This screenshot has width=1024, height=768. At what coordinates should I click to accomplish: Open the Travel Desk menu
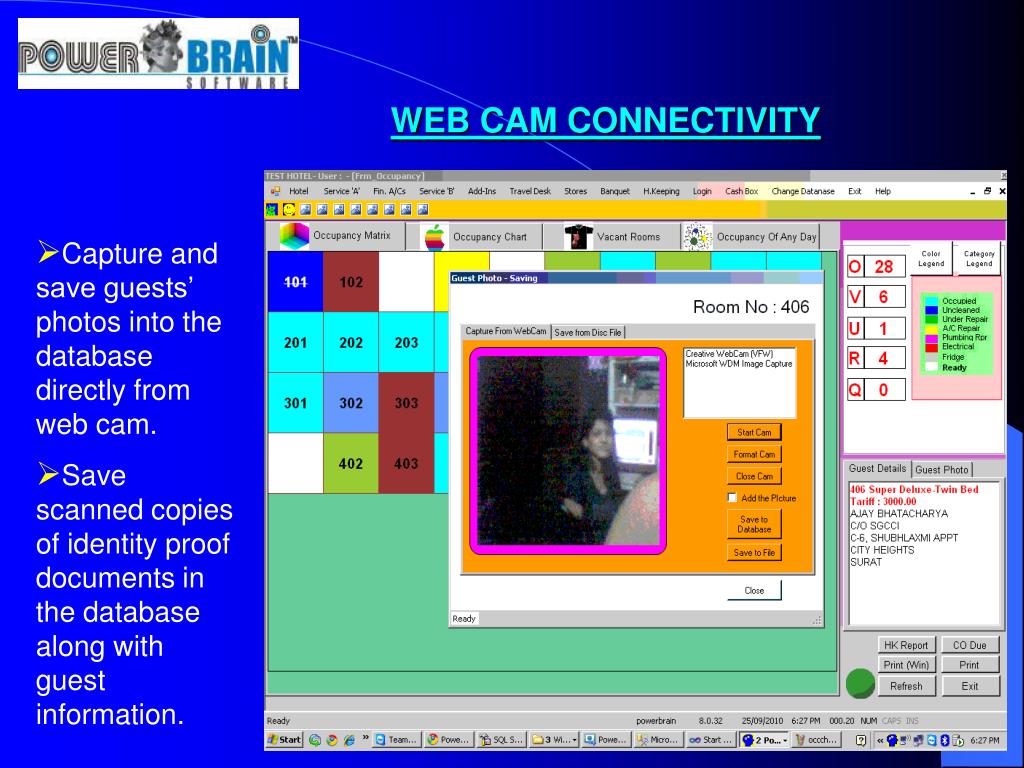click(x=530, y=191)
